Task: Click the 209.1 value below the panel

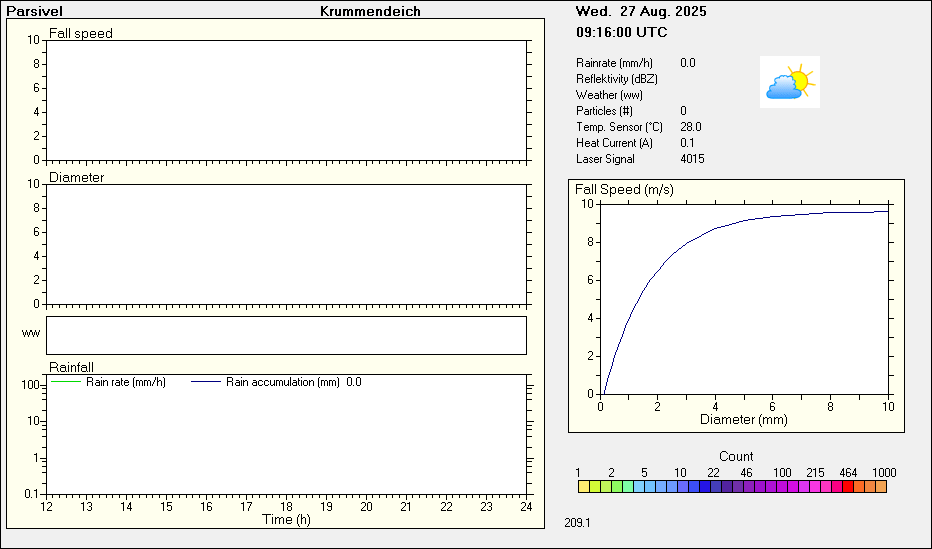Action: point(577,522)
